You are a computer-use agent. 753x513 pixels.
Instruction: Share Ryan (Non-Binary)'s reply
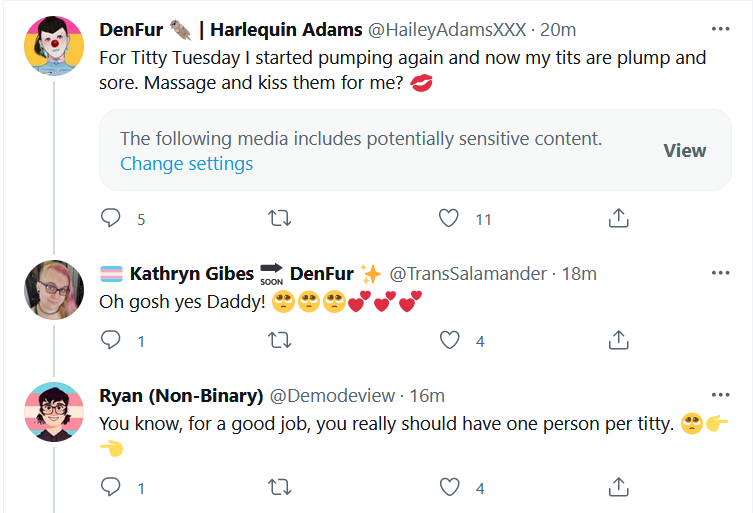pos(619,487)
